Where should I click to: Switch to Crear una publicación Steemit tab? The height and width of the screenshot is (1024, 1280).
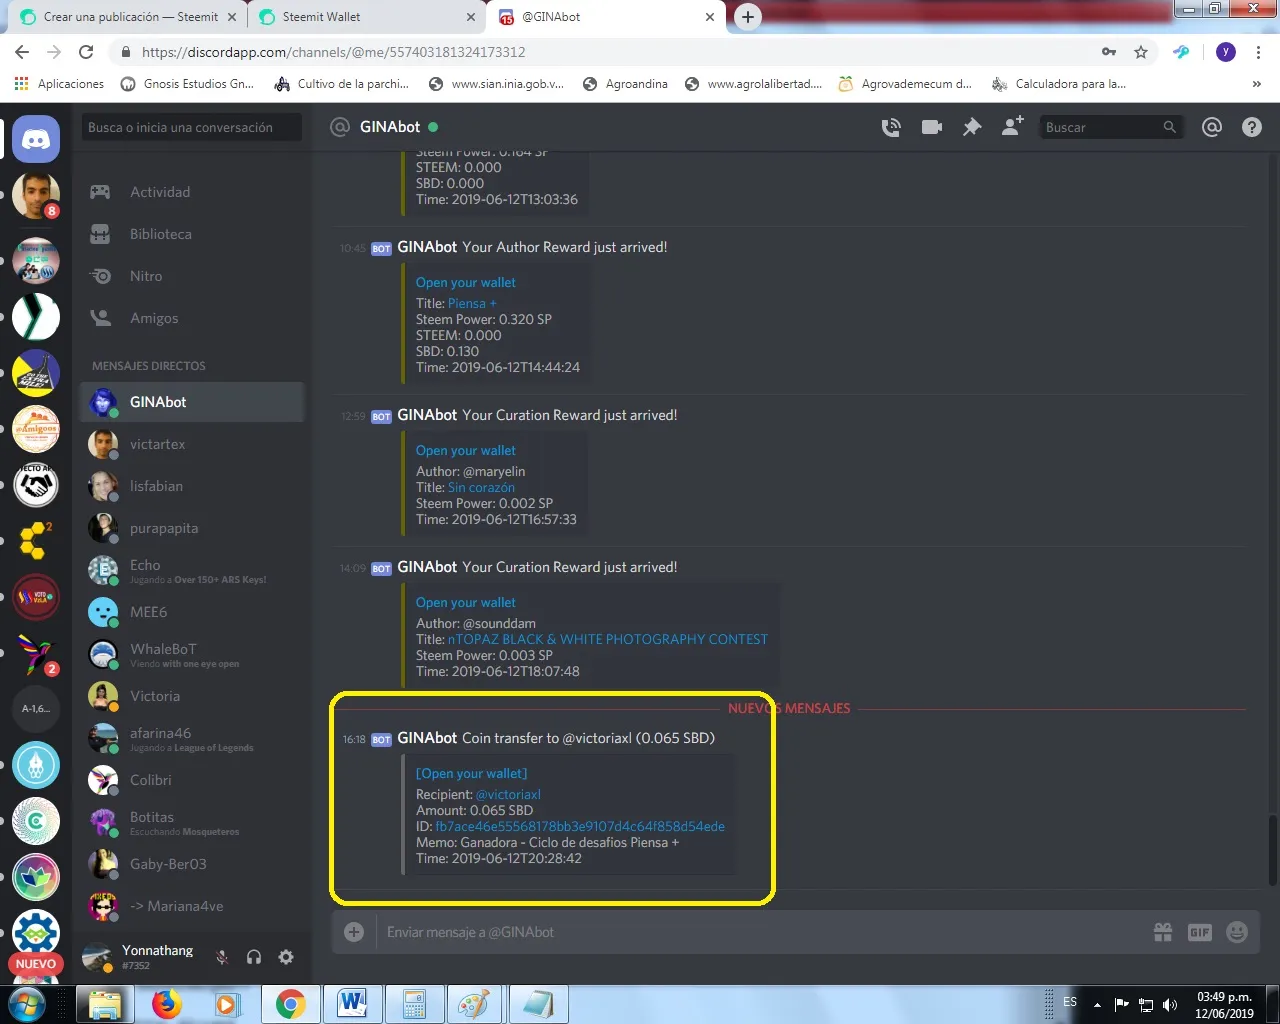[130, 17]
